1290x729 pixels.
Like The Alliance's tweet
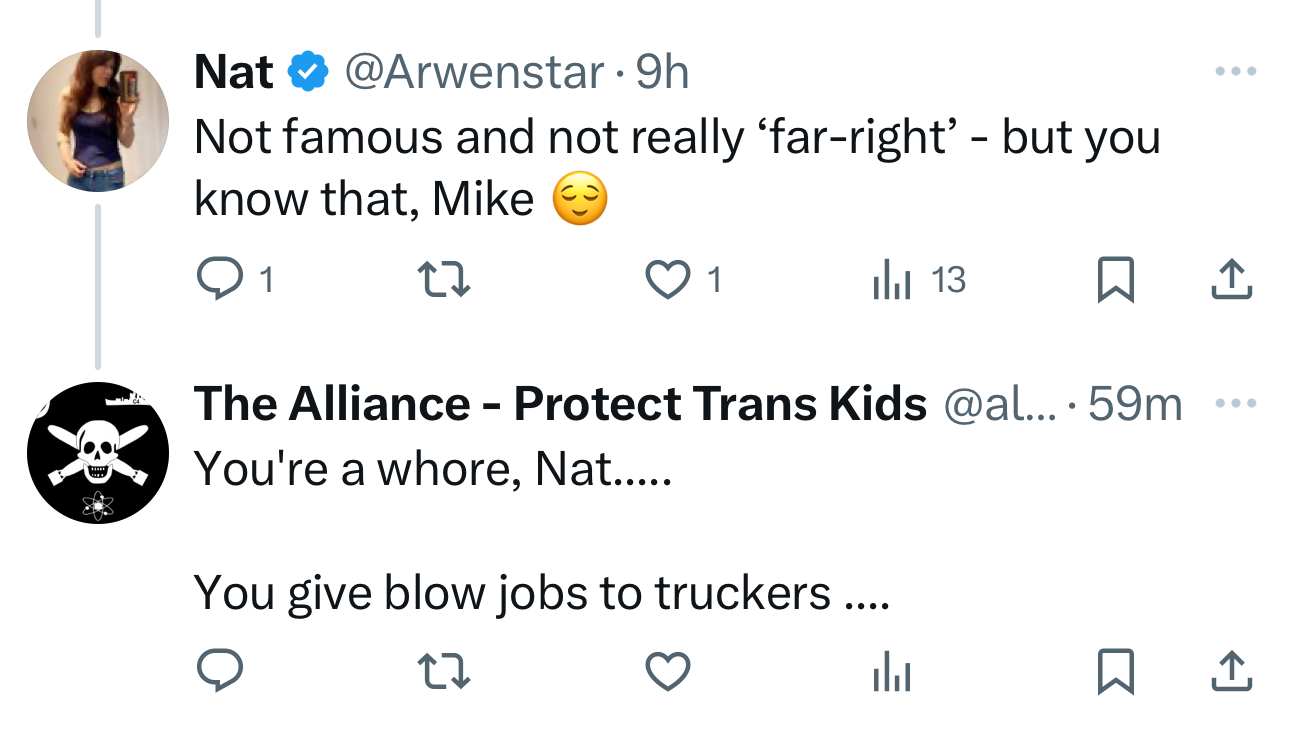point(668,671)
